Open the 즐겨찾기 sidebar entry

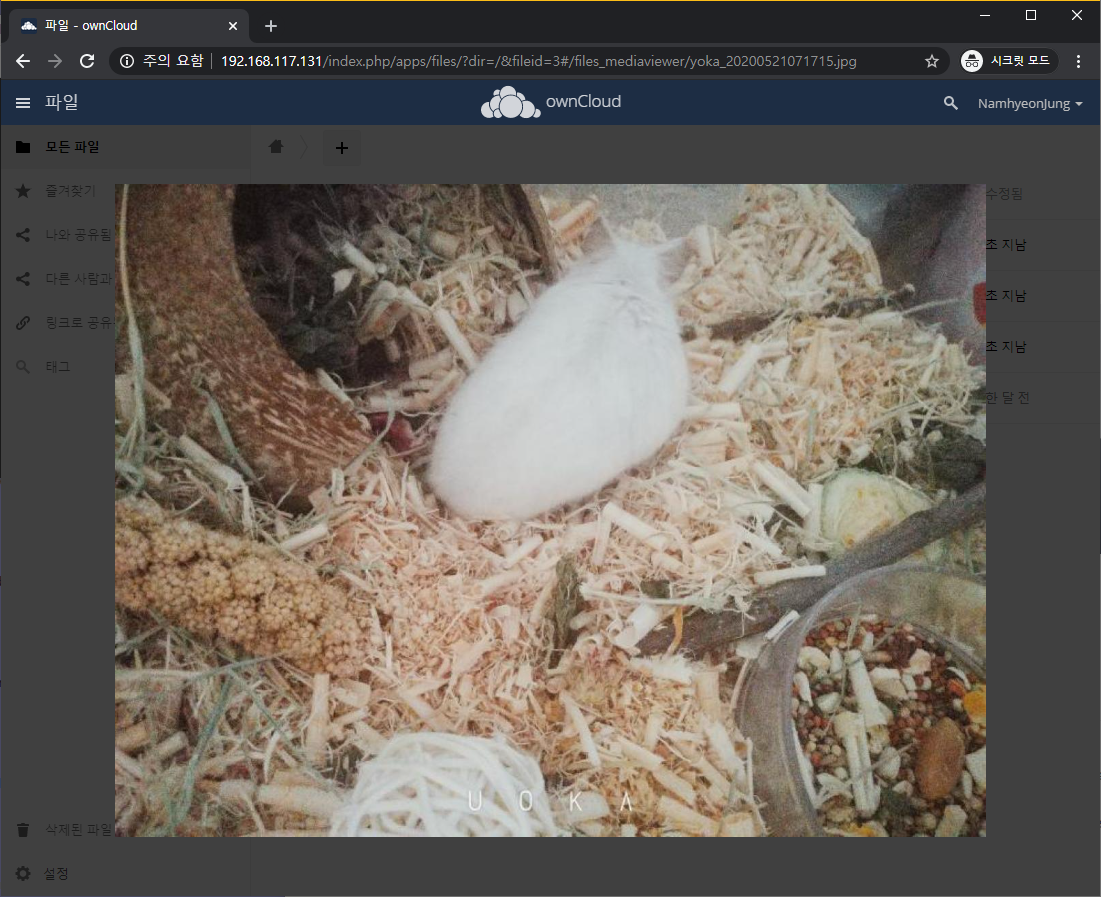[x=70, y=190]
